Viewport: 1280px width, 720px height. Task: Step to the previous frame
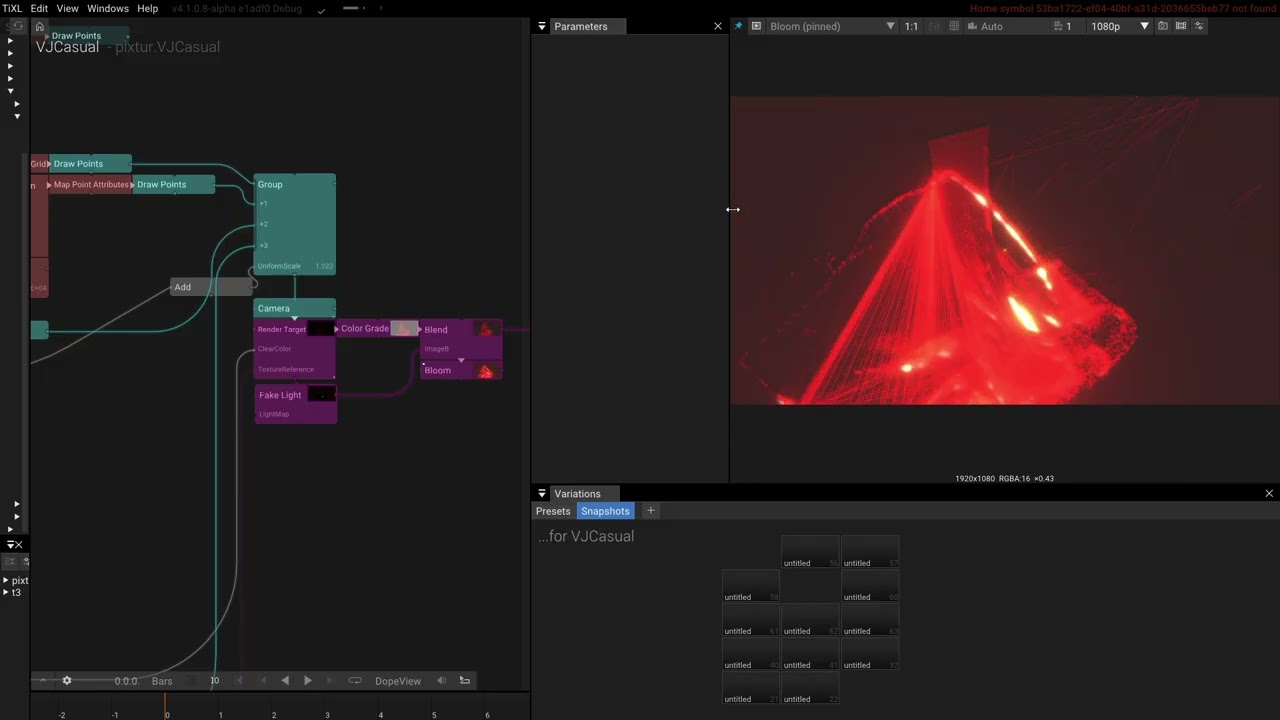(x=263, y=681)
